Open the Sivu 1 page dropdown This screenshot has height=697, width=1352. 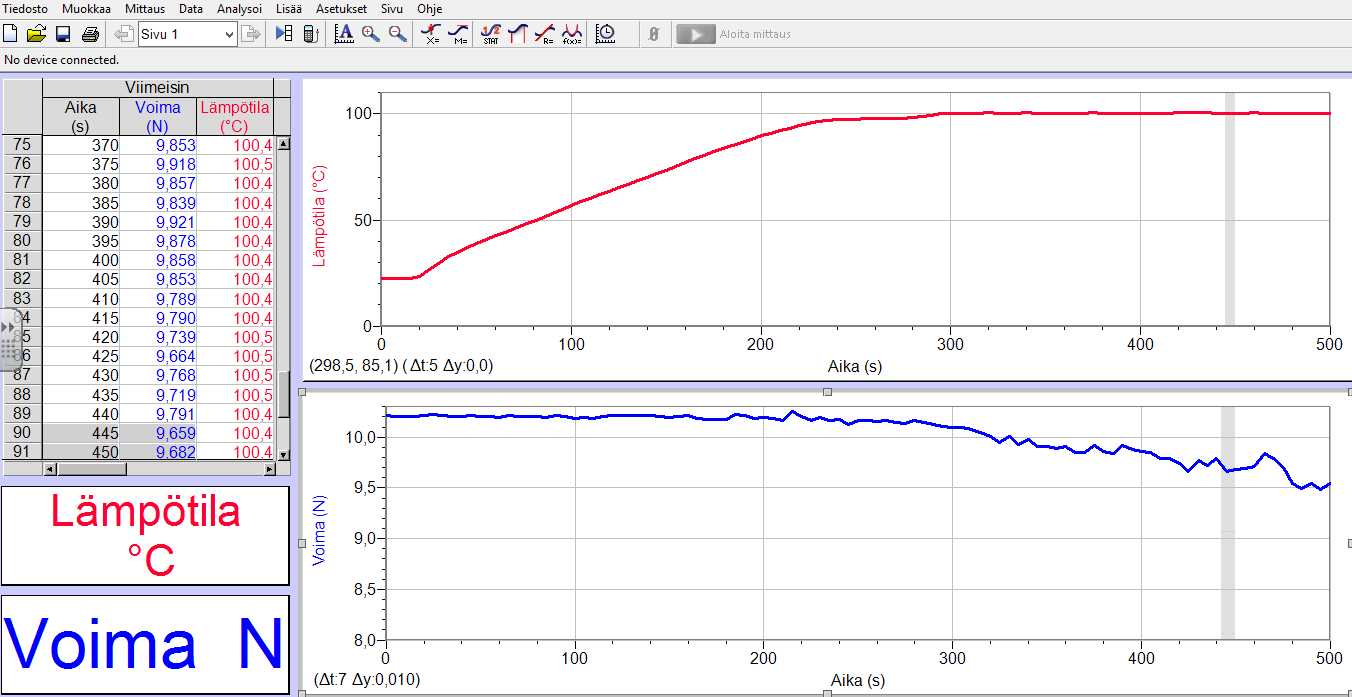(x=229, y=34)
